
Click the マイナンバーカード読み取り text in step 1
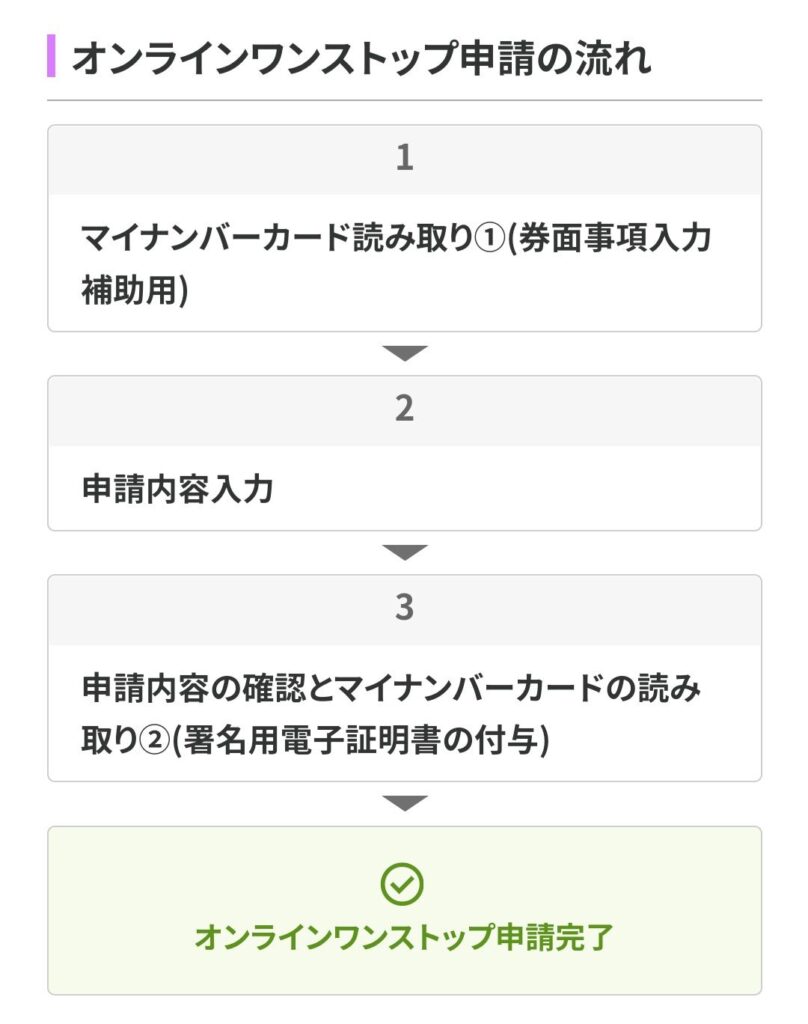tap(275, 240)
